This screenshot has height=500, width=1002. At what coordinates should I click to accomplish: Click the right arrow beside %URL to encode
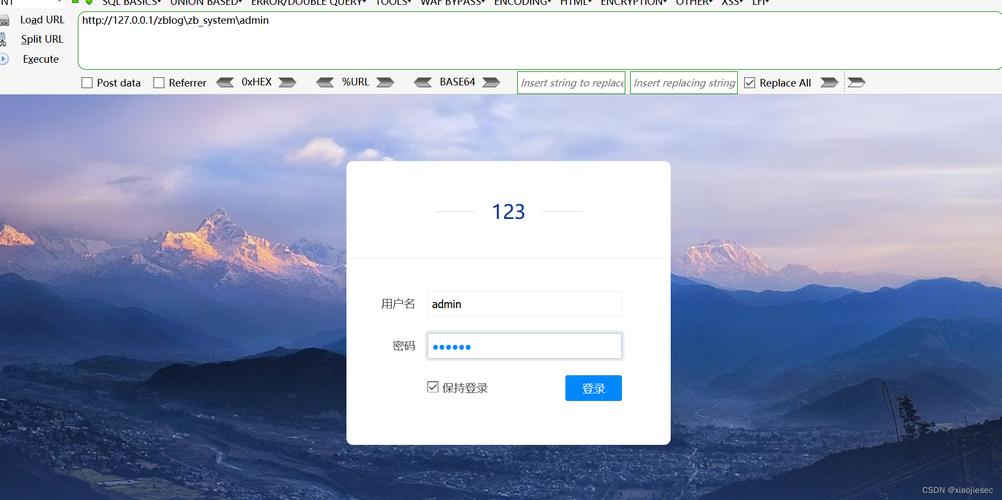pos(385,82)
